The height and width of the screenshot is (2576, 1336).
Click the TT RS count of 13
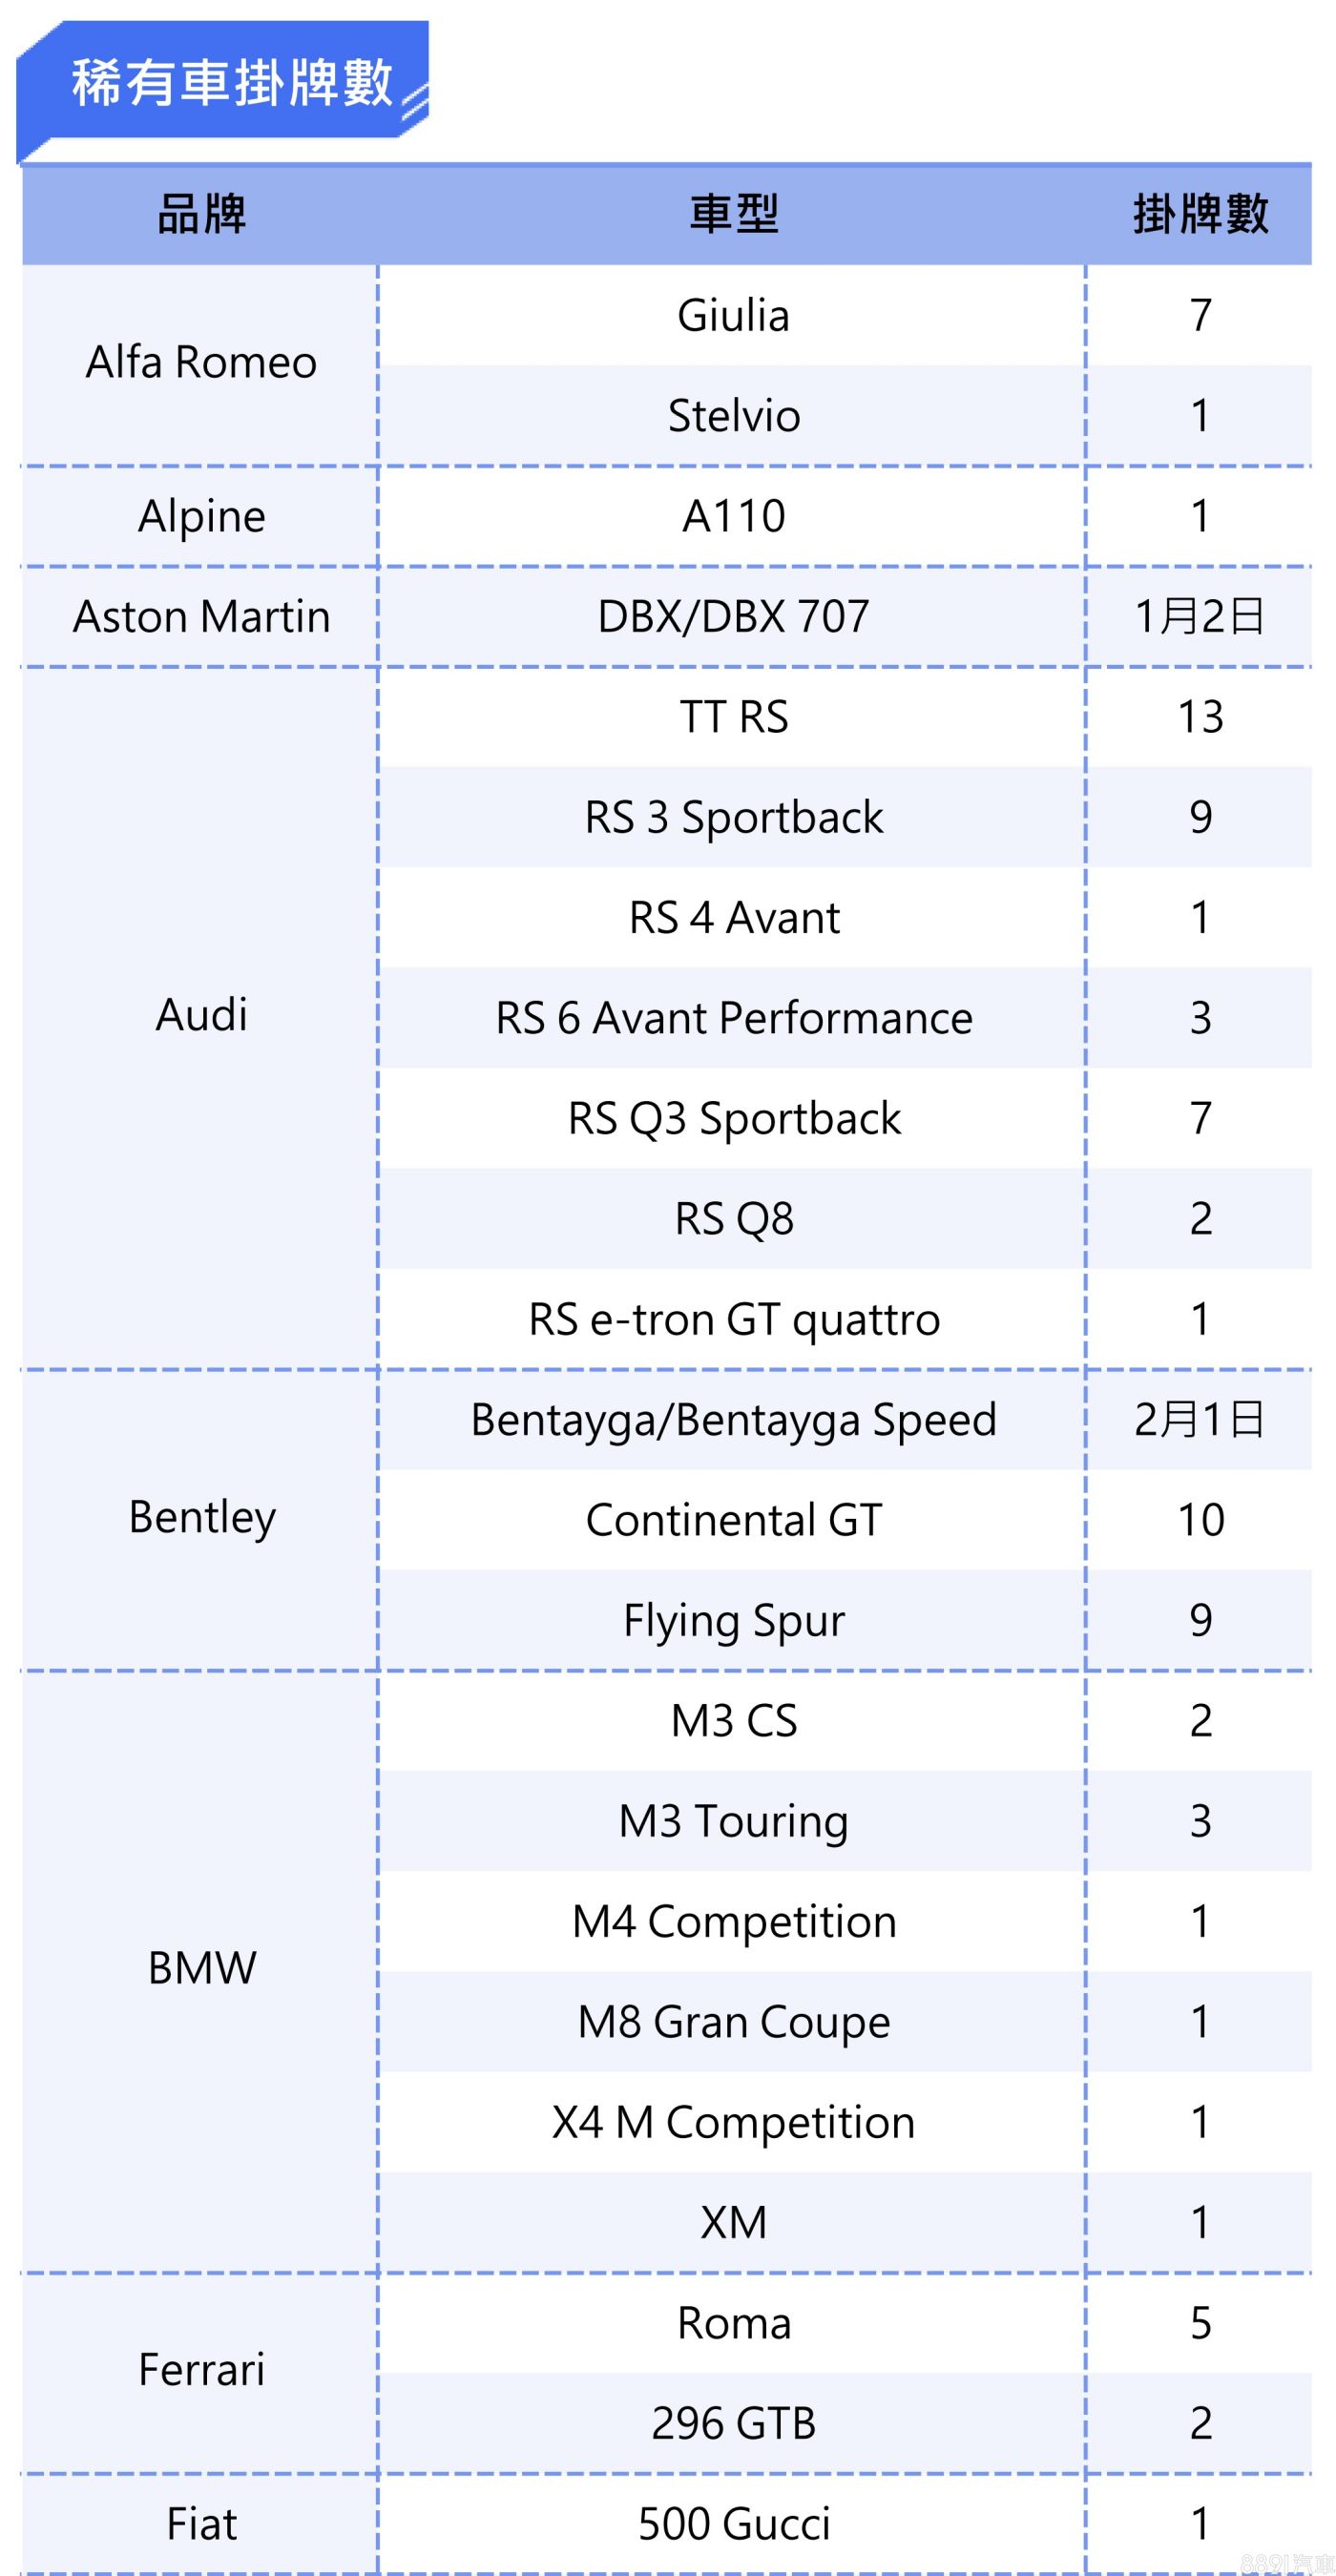pos(1200,717)
